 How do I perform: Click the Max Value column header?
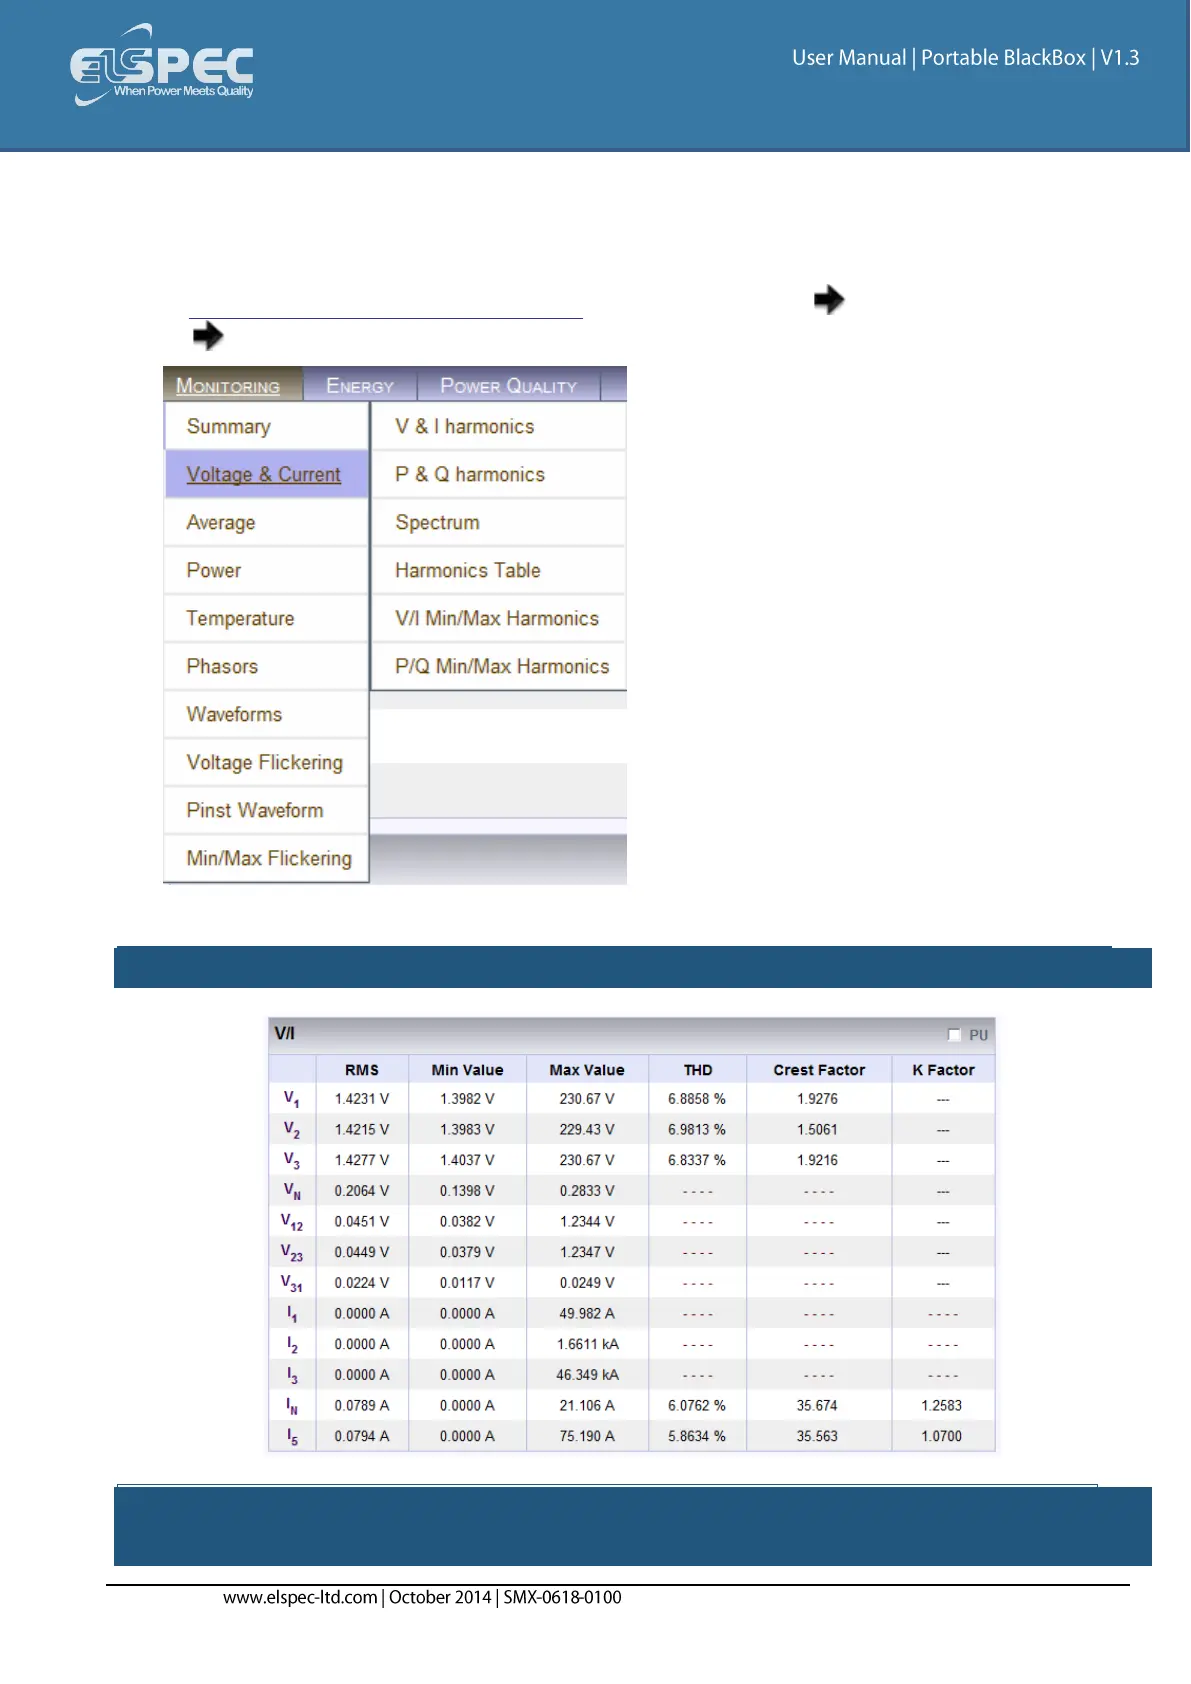587,1070
